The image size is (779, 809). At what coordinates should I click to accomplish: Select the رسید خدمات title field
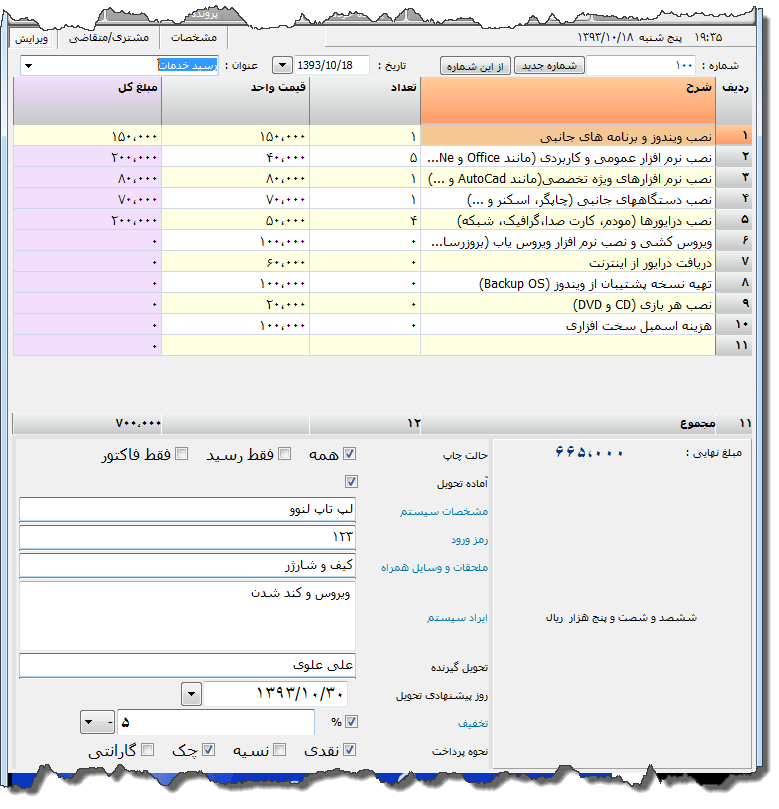[120, 66]
